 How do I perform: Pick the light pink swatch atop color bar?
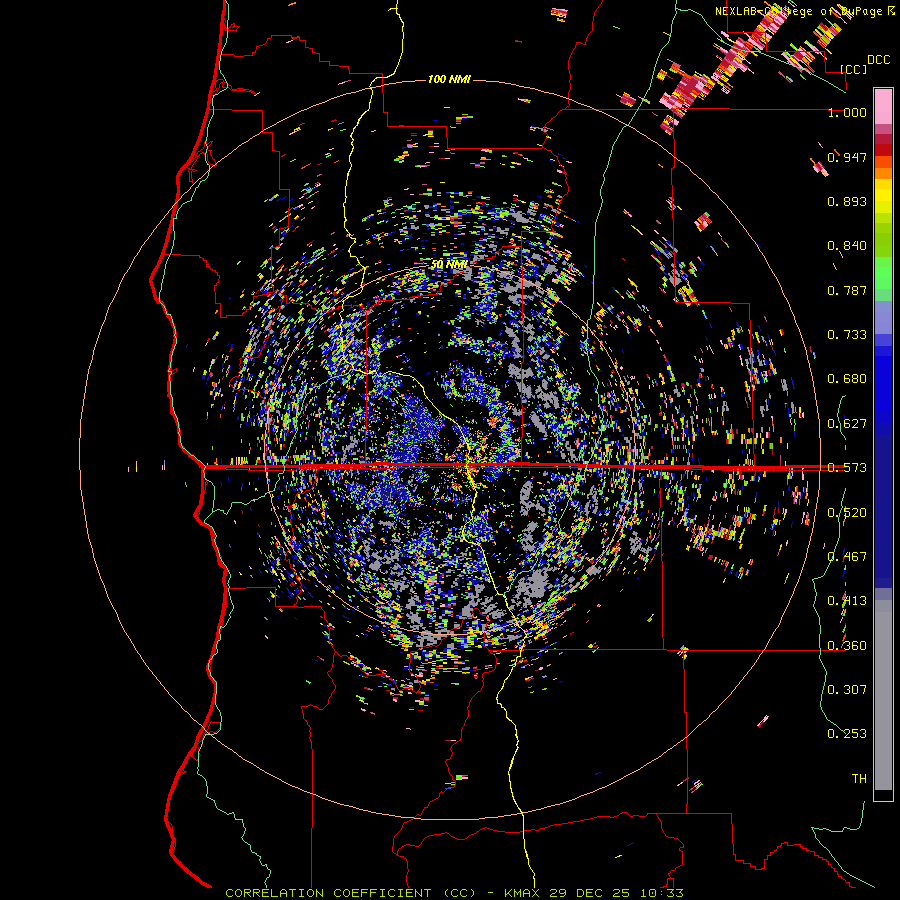click(883, 106)
